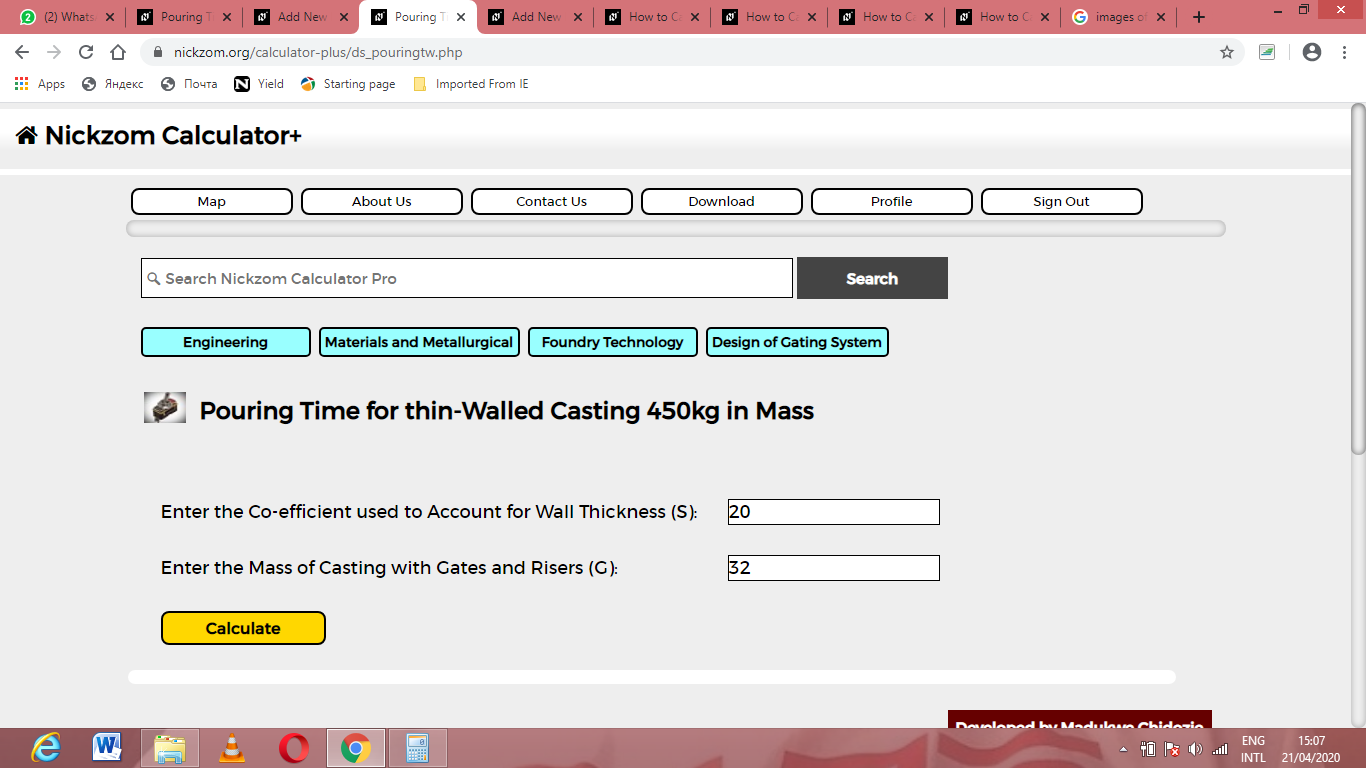This screenshot has height=768, width=1366.
Task: Select the Foundry Technology breadcrumb
Action: click(x=613, y=342)
